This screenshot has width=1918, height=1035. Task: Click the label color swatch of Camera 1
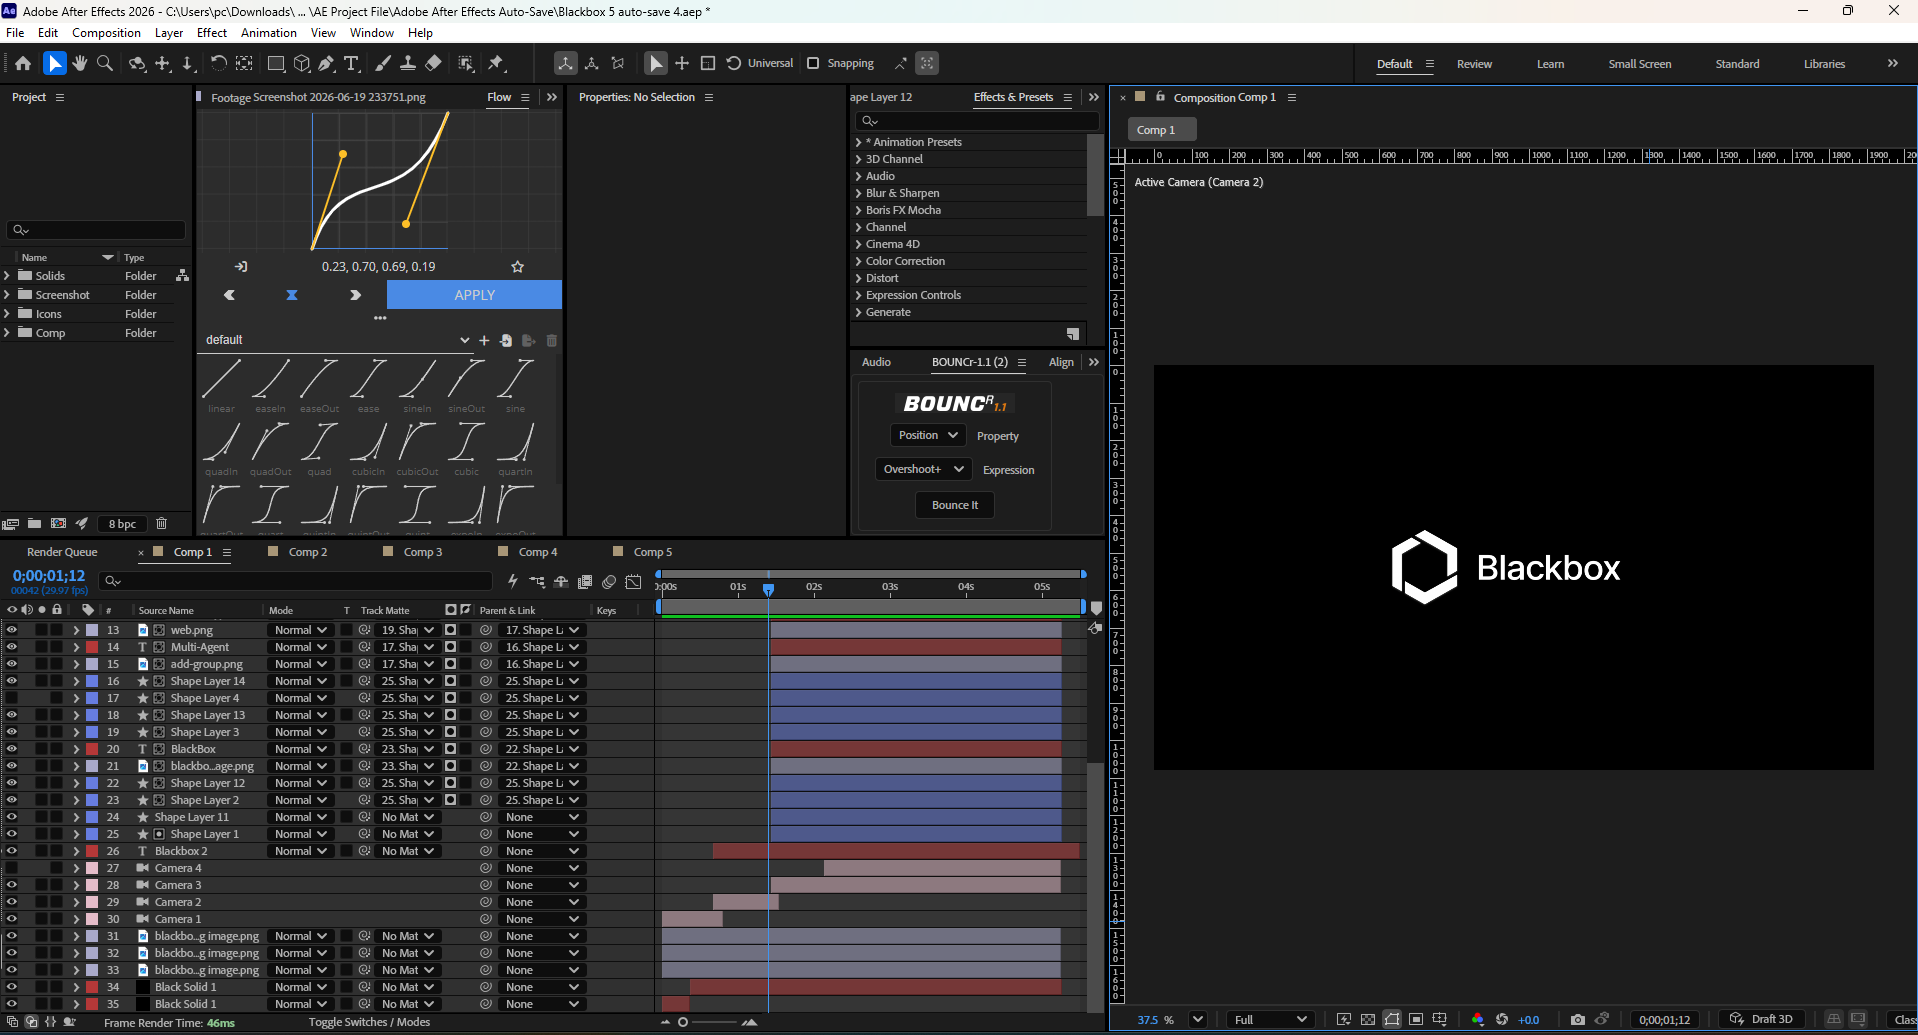click(x=92, y=919)
